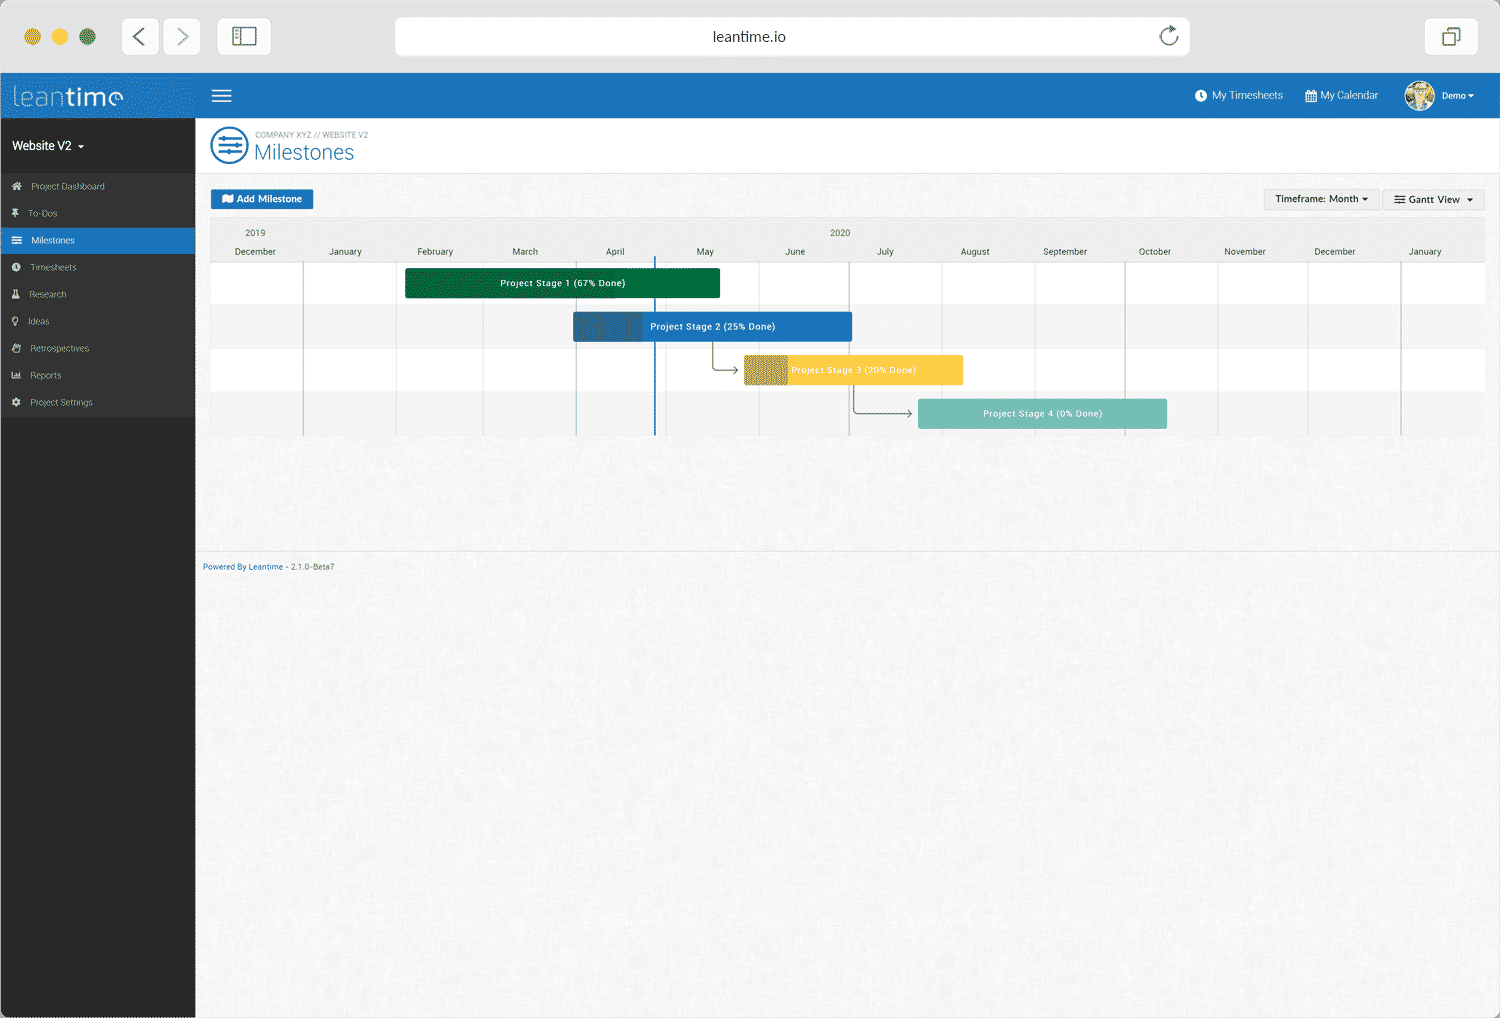Image resolution: width=1500 pixels, height=1018 pixels.
Task: Open Timesheets via clock icon
Action: 17,267
